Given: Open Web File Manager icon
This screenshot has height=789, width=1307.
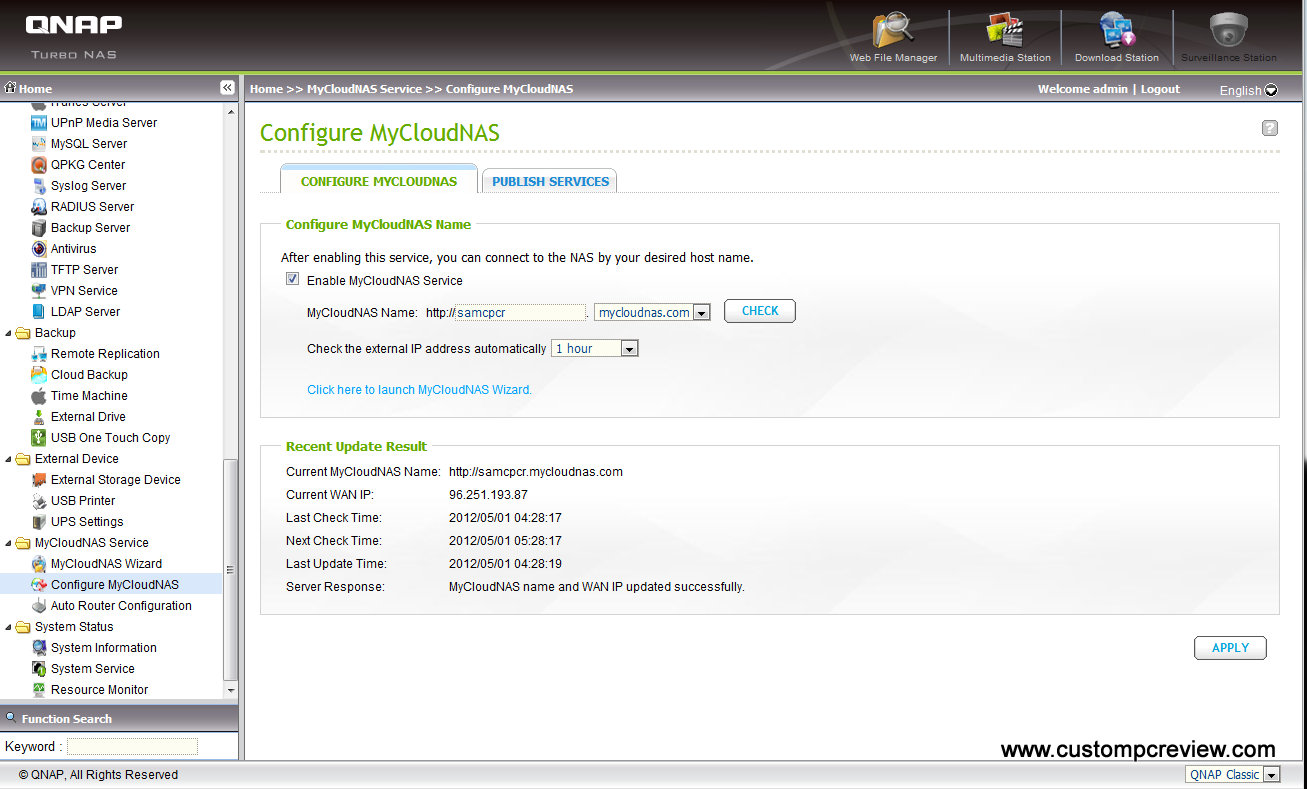Looking at the screenshot, I should (x=893, y=31).
